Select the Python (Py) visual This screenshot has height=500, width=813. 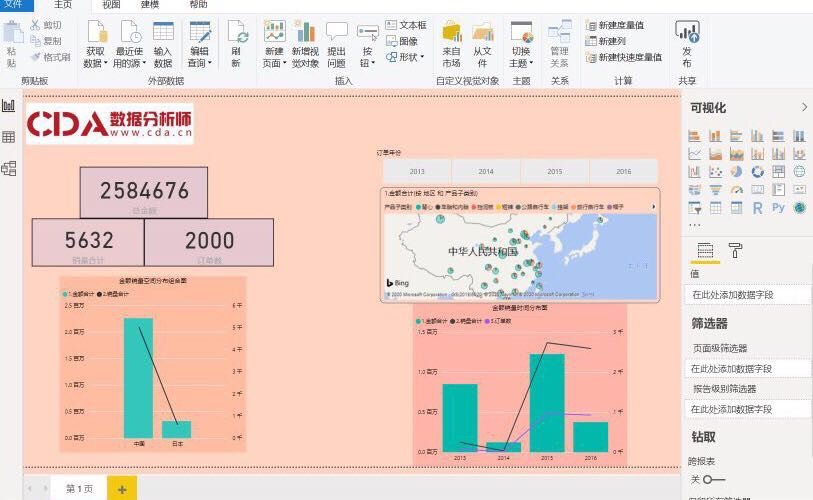[x=778, y=208]
